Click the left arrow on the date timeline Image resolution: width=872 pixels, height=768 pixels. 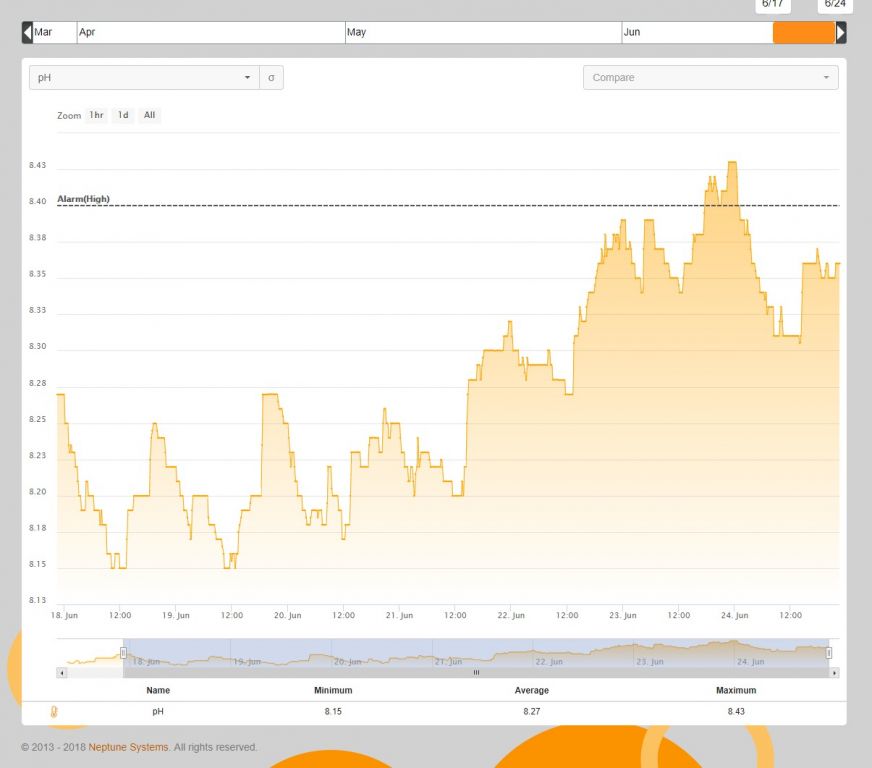click(x=27, y=33)
